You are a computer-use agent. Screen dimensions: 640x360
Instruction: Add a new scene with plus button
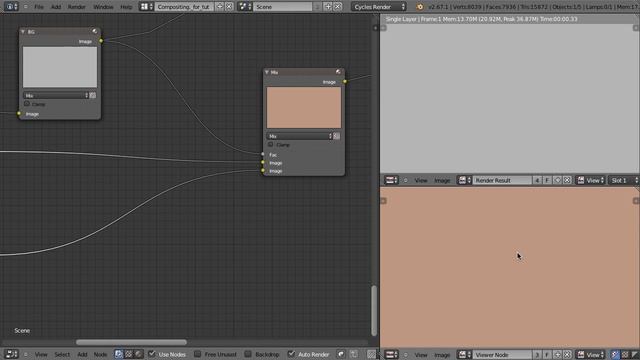tap(328, 7)
